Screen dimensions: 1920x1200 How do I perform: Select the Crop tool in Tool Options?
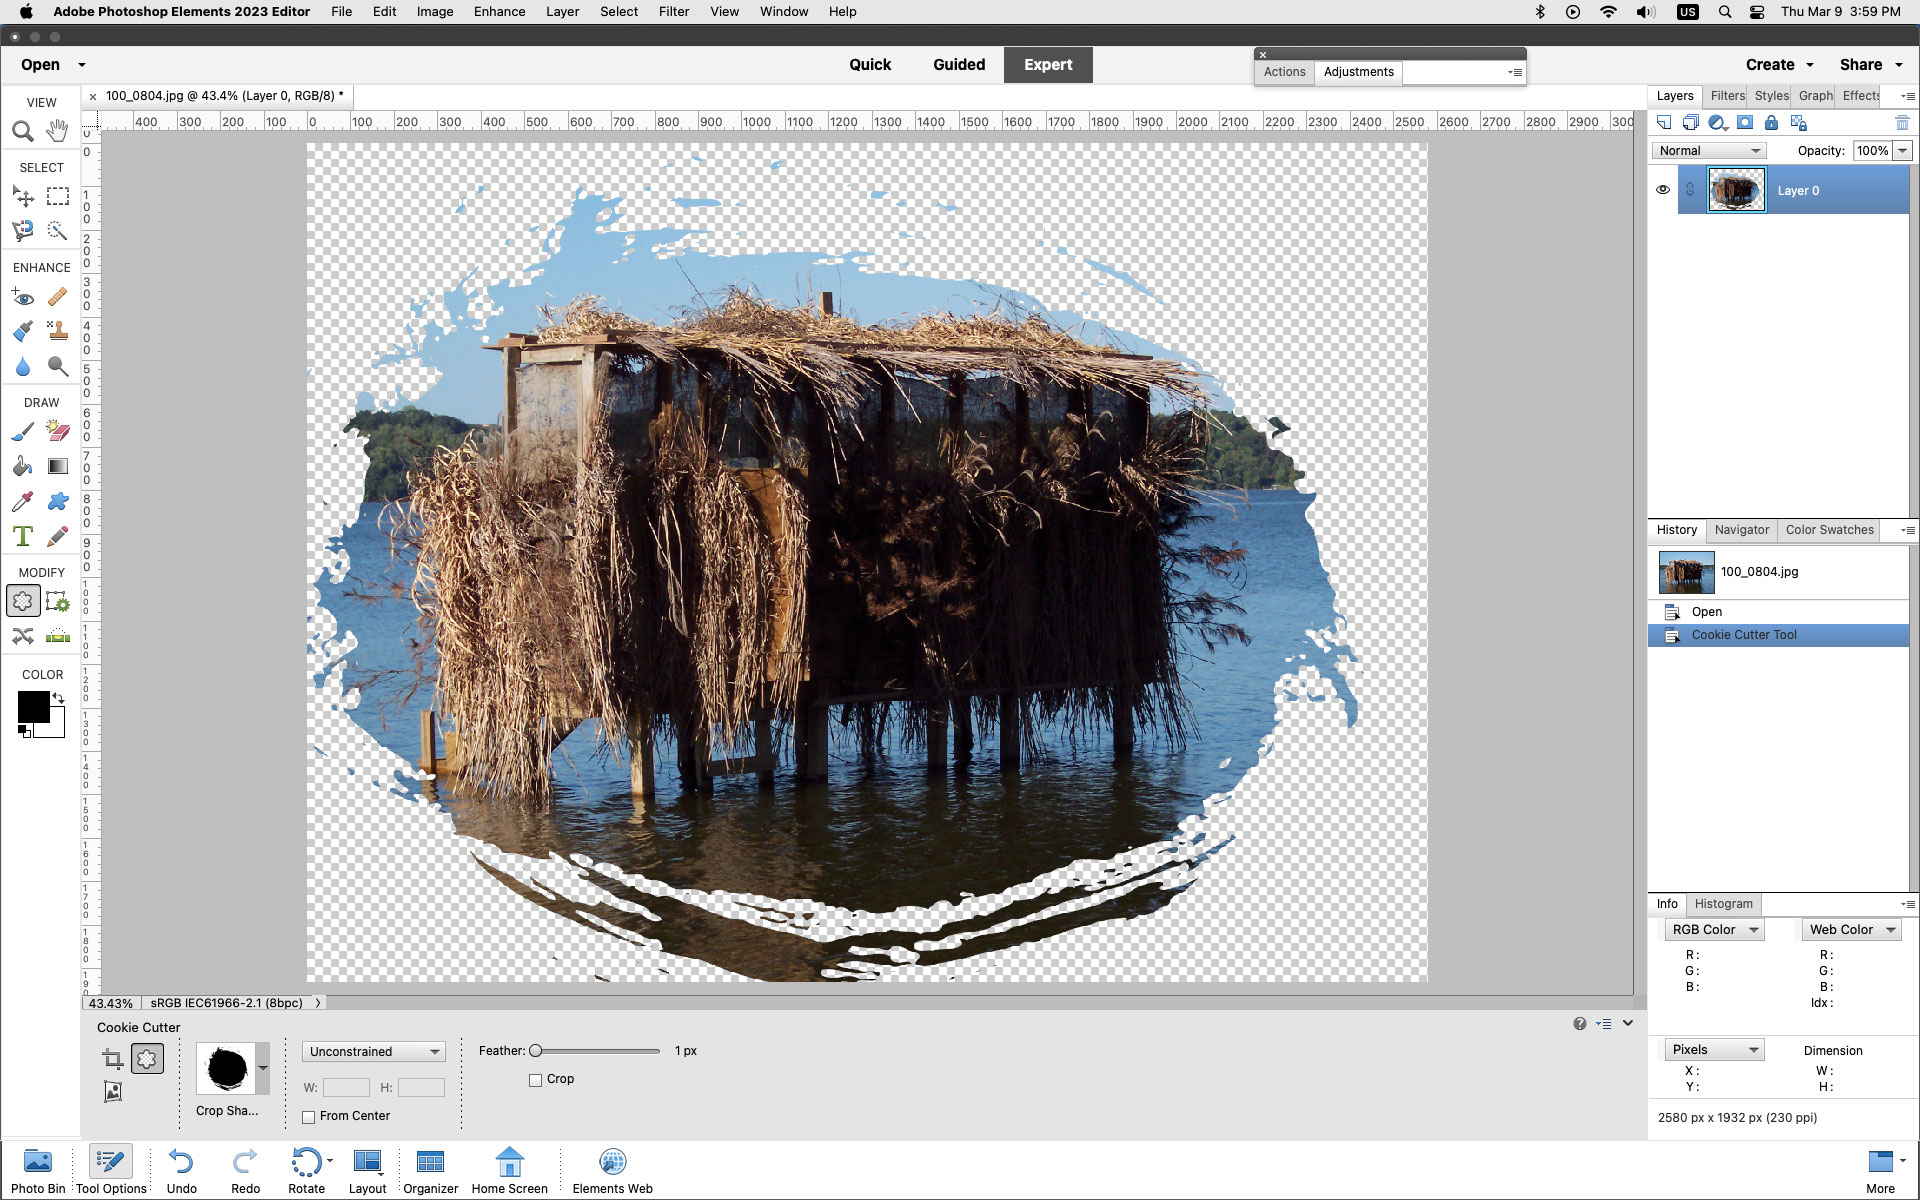click(x=113, y=1058)
